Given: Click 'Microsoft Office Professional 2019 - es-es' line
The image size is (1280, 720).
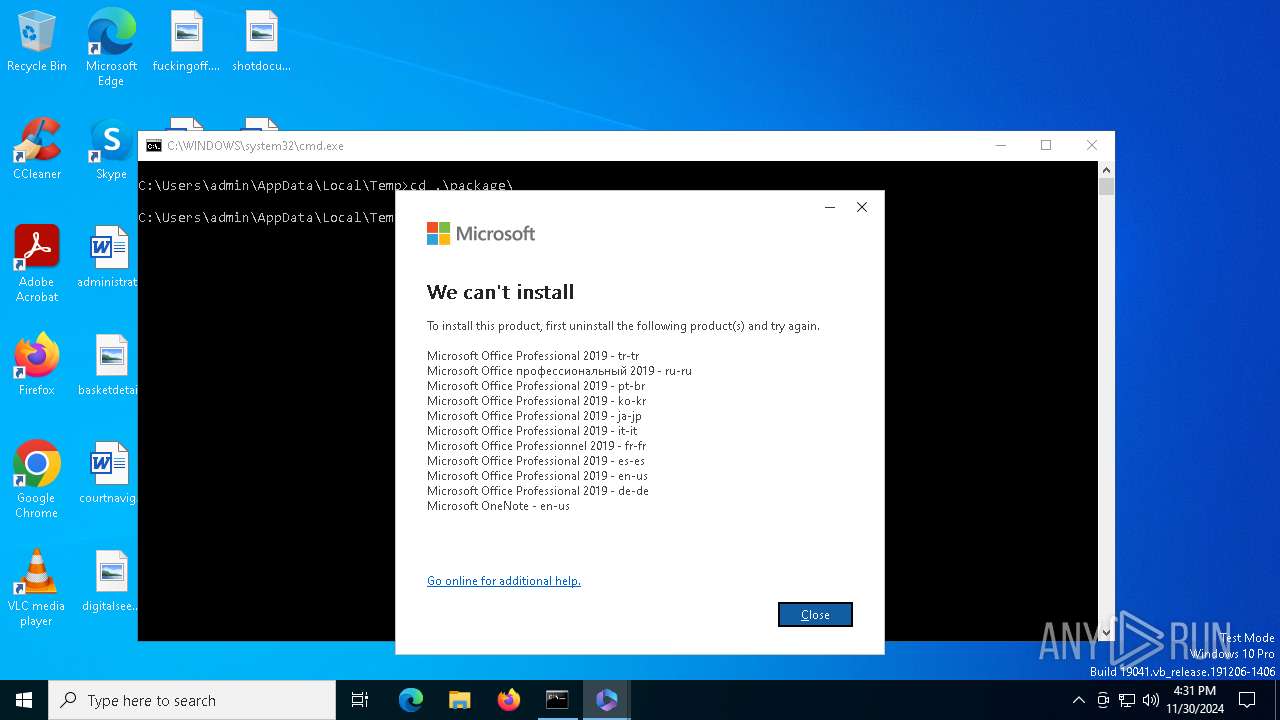Looking at the screenshot, I should [x=536, y=461].
